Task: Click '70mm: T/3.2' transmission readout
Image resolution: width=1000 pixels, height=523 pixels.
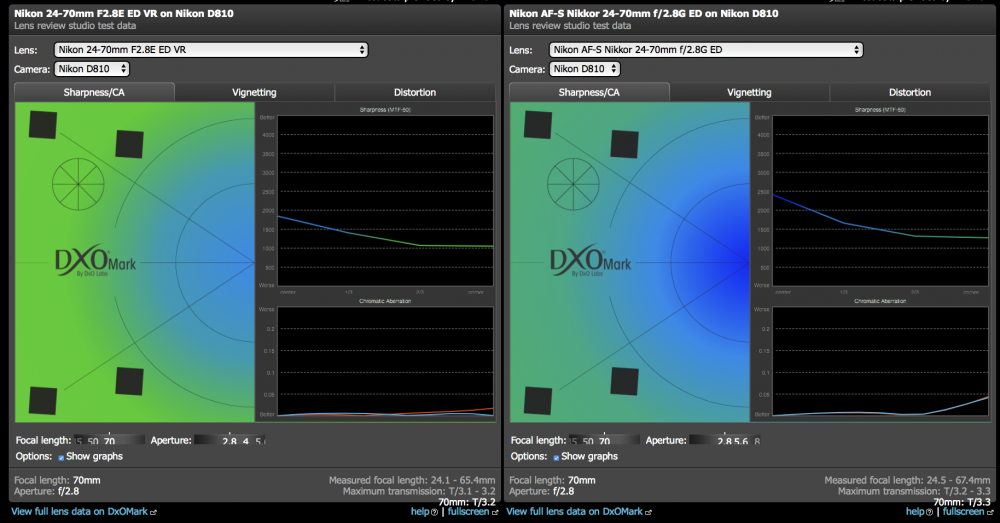Action: [467, 502]
